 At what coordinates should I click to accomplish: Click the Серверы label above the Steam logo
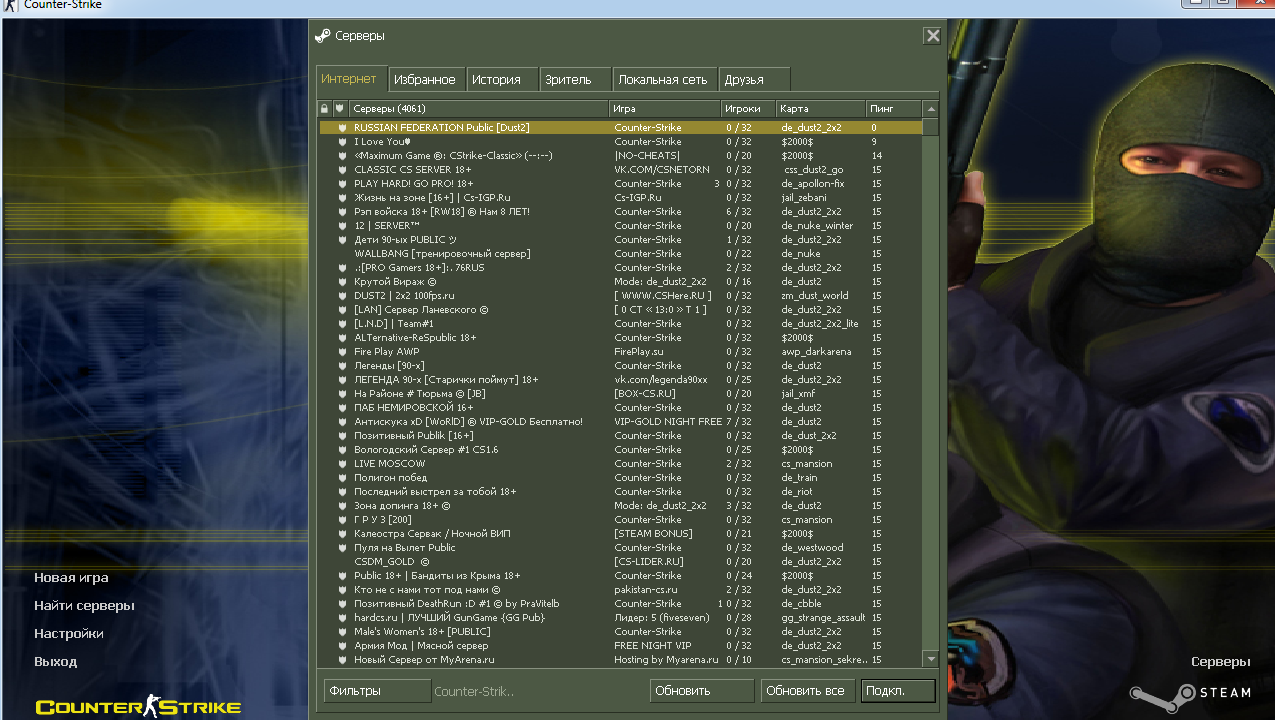click(x=1220, y=662)
